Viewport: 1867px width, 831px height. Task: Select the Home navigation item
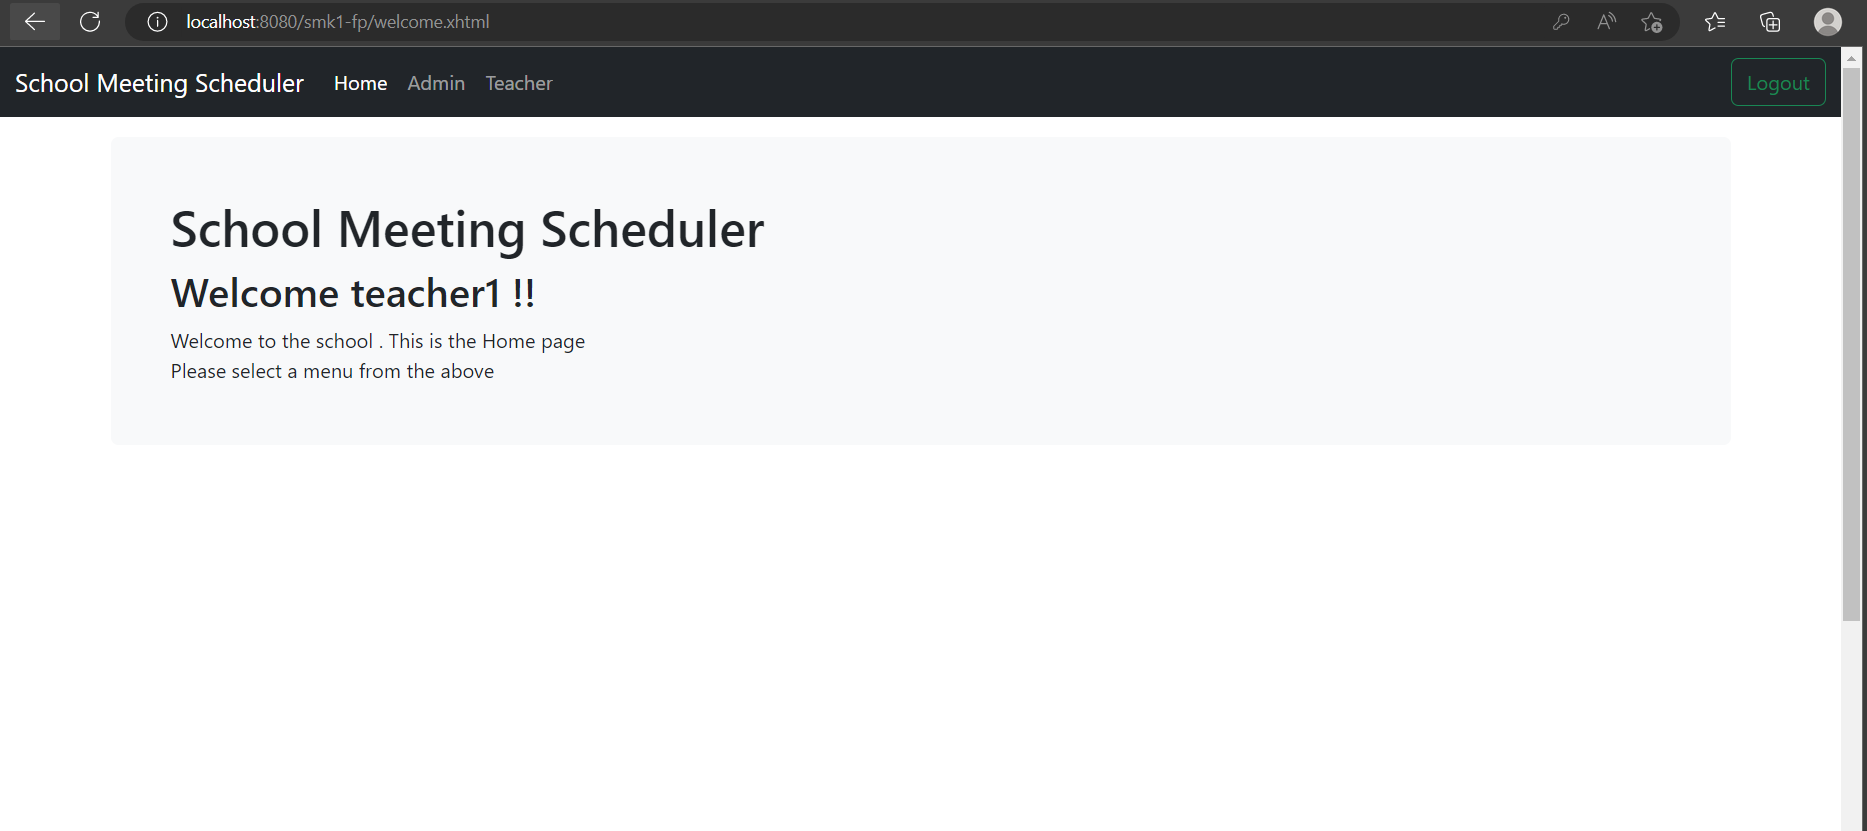pyautogui.click(x=360, y=83)
